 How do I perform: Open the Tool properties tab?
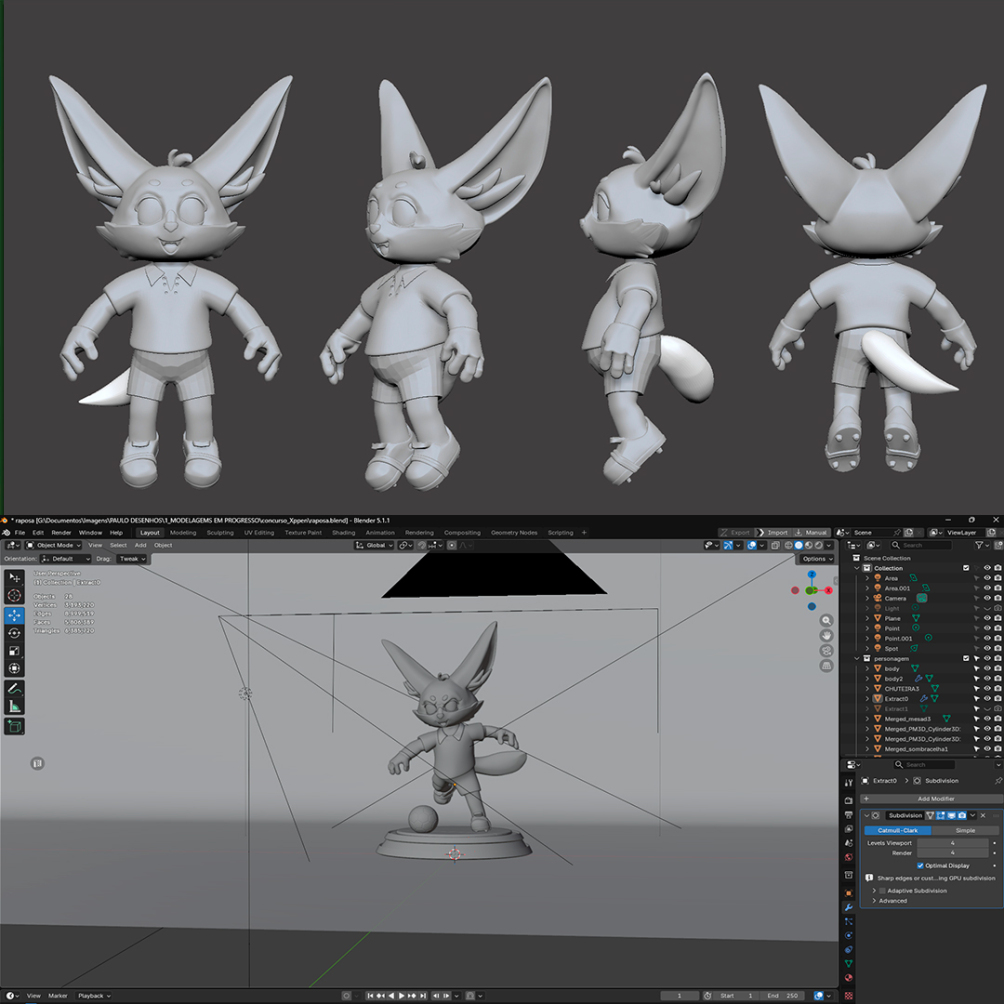click(848, 782)
